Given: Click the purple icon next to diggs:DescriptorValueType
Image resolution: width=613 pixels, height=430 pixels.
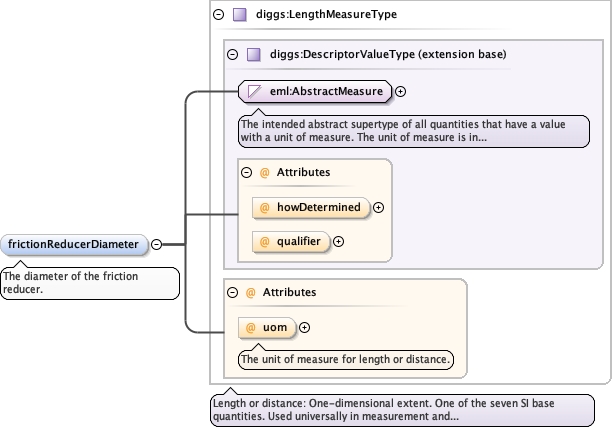Looking at the screenshot, I should [252, 55].
